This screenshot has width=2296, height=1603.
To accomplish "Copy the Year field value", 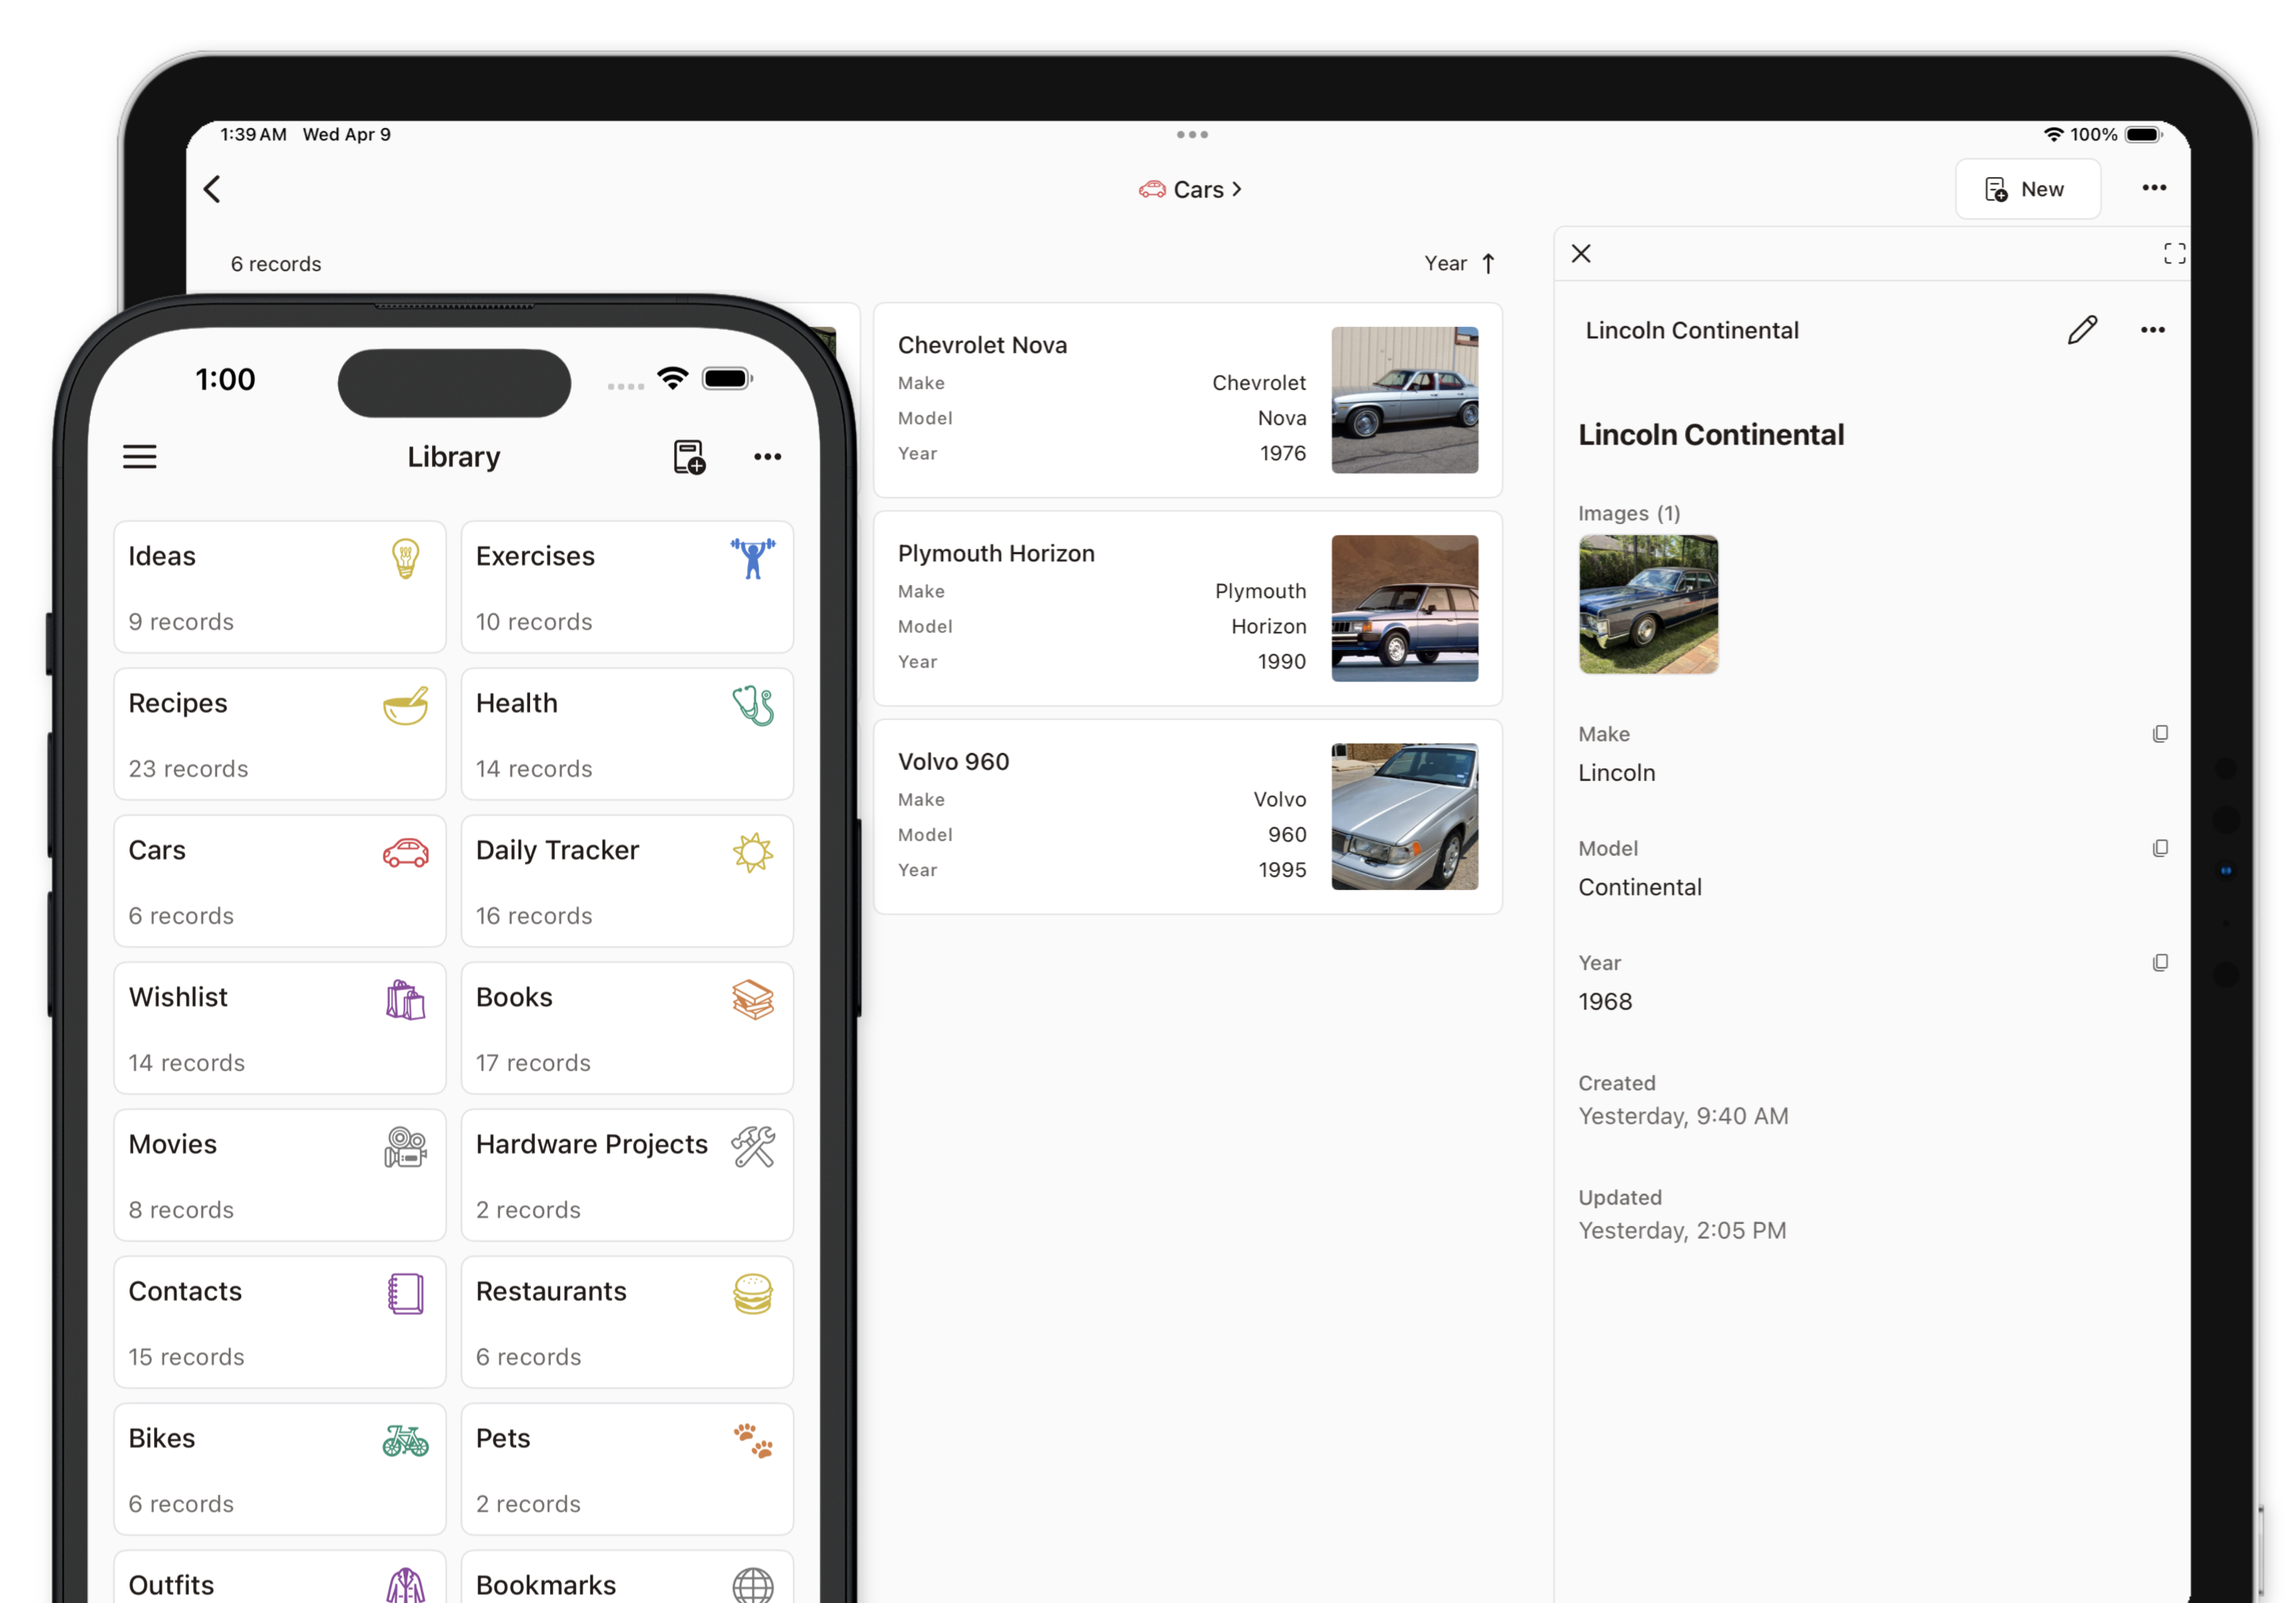I will [2160, 962].
